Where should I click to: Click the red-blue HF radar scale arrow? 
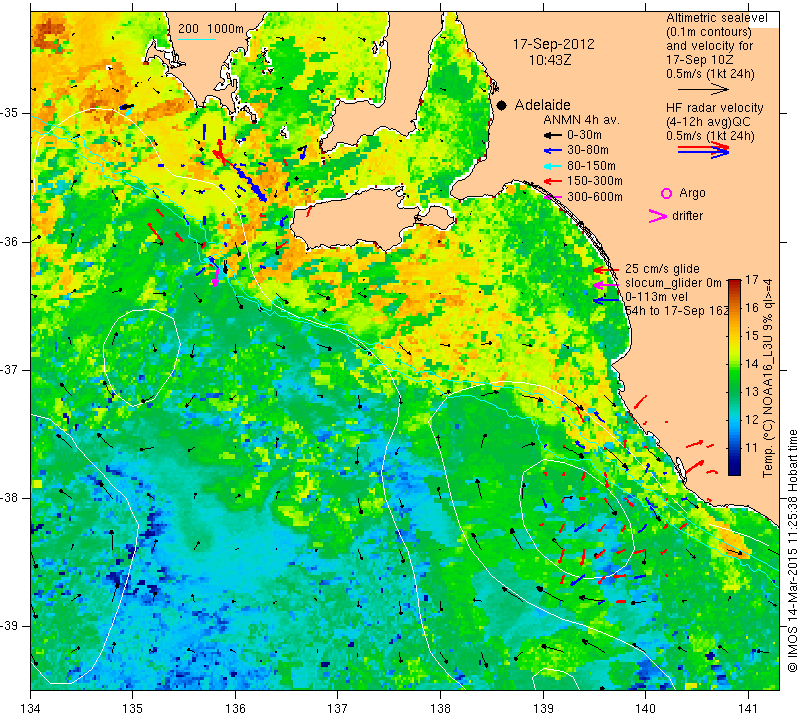[x=704, y=150]
